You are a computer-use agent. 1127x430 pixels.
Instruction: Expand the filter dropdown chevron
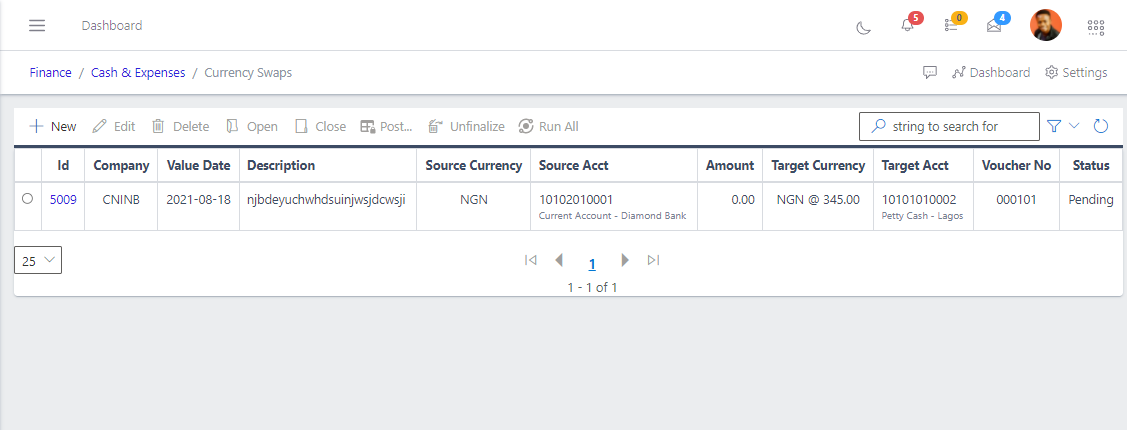pos(1075,126)
